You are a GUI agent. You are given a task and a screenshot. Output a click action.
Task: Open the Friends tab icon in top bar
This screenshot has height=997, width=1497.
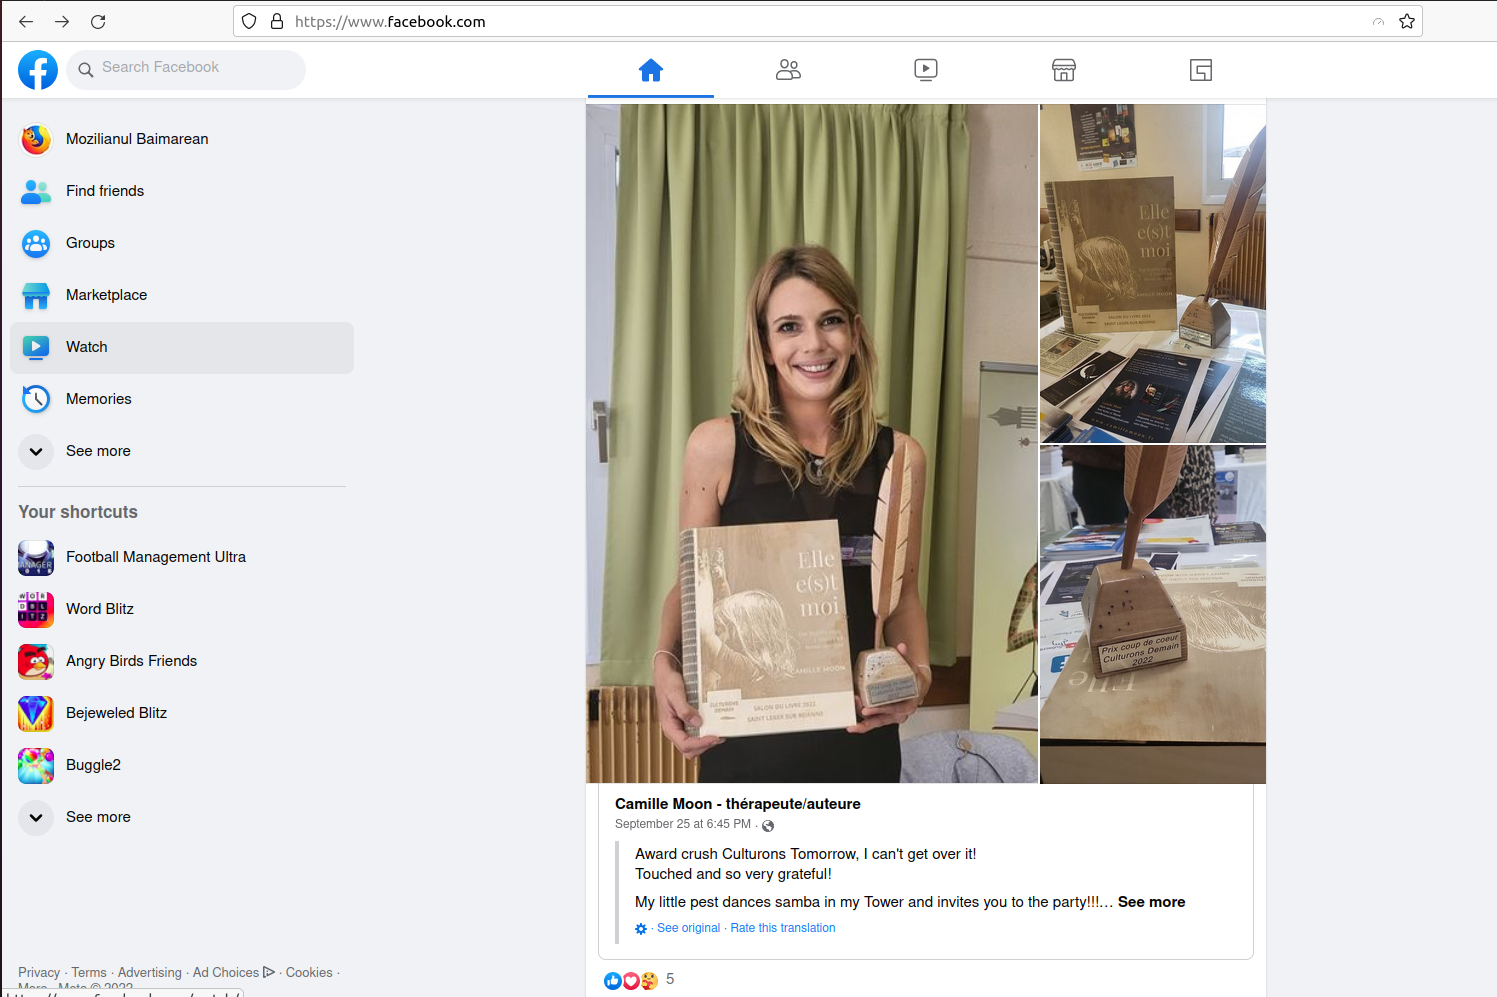788,70
